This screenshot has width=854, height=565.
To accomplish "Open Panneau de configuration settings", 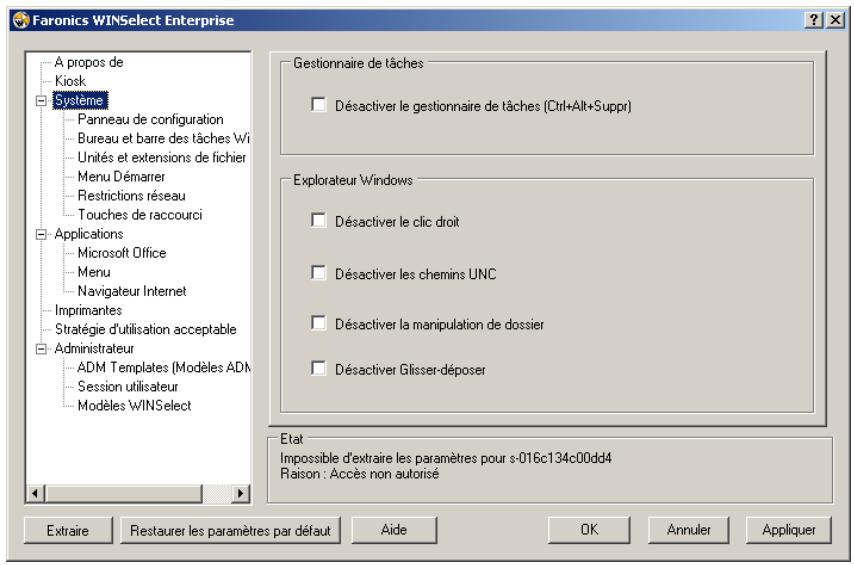I will coord(150,119).
